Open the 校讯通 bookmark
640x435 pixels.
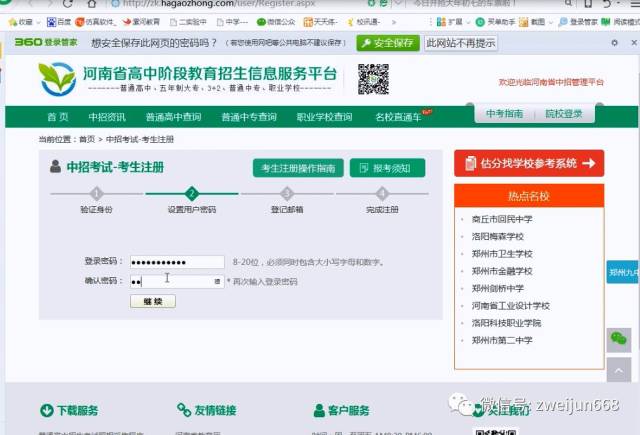[x=364, y=22]
